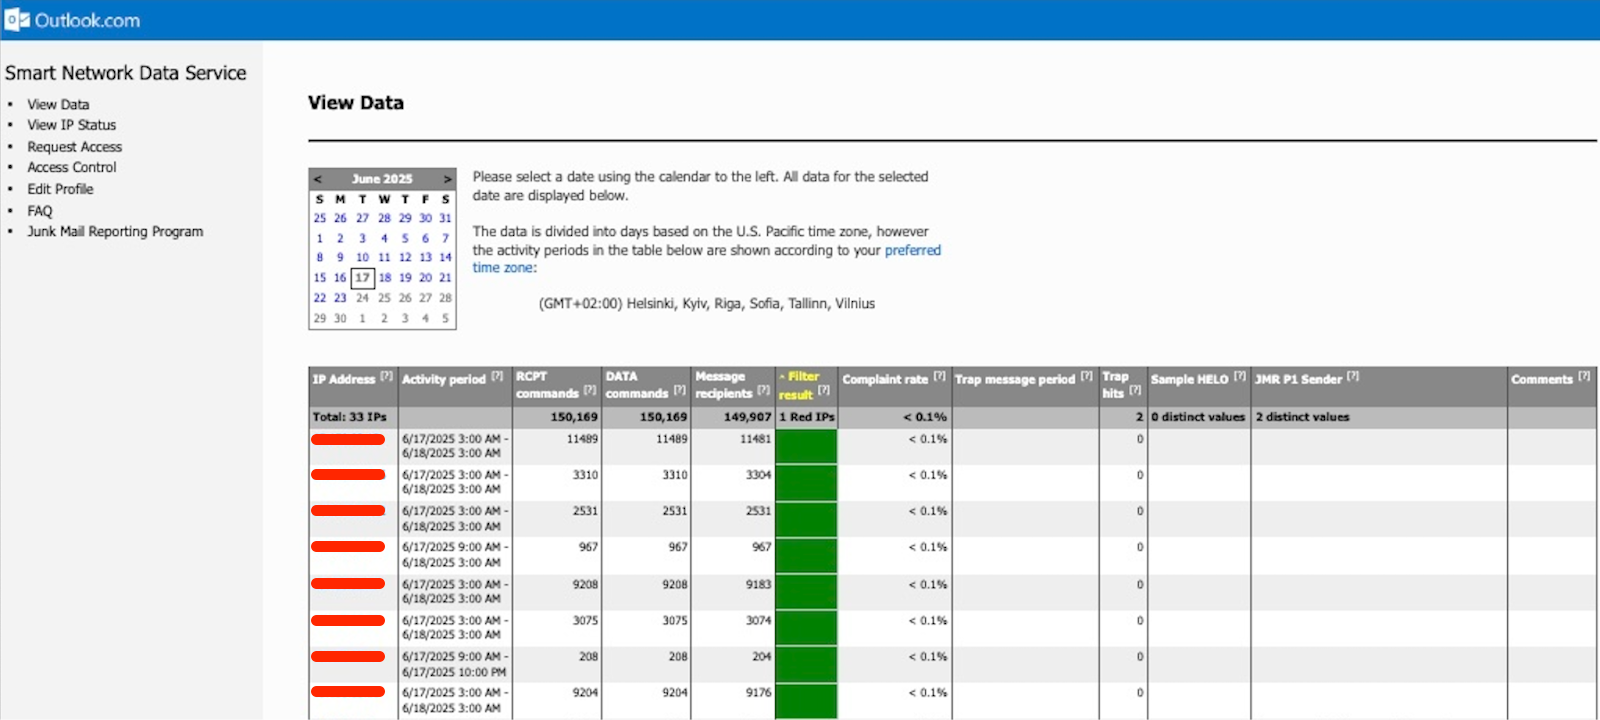Click help icon beside DATA commands header
This screenshot has width=1600, height=720.
(x=680, y=390)
